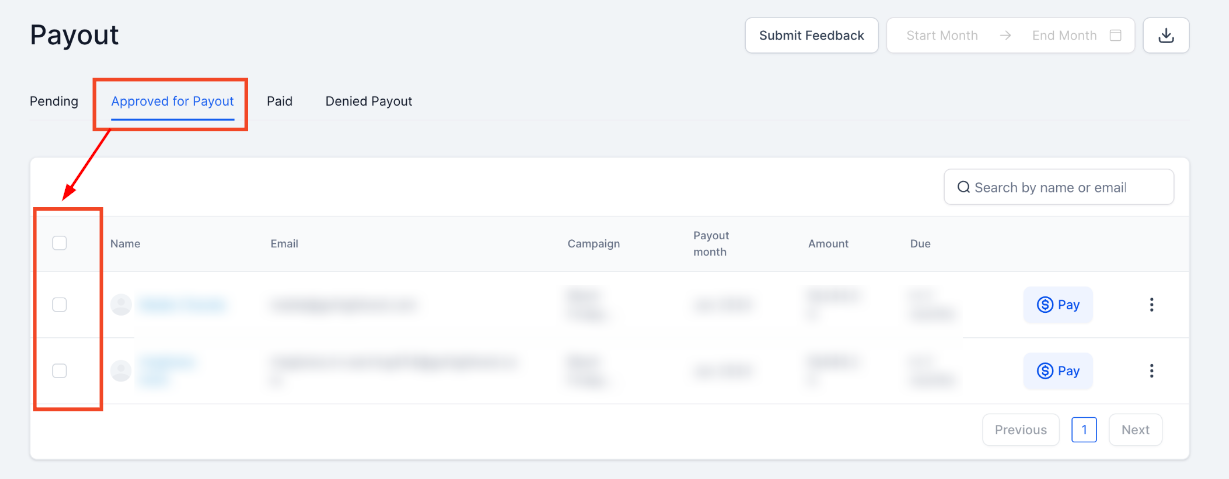
Task: Open three-dot menu for first payout row
Action: point(1151,305)
